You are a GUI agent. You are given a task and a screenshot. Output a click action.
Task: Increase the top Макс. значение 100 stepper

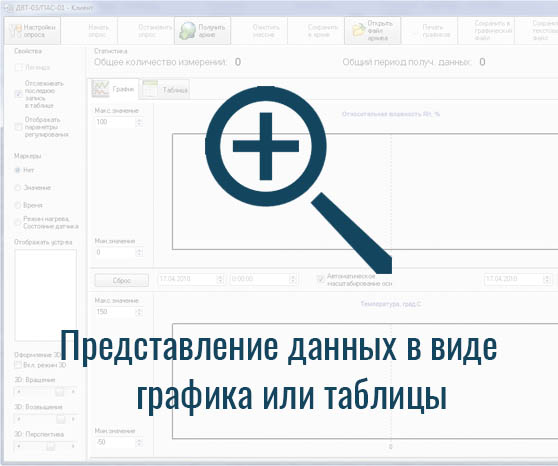click(139, 120)
